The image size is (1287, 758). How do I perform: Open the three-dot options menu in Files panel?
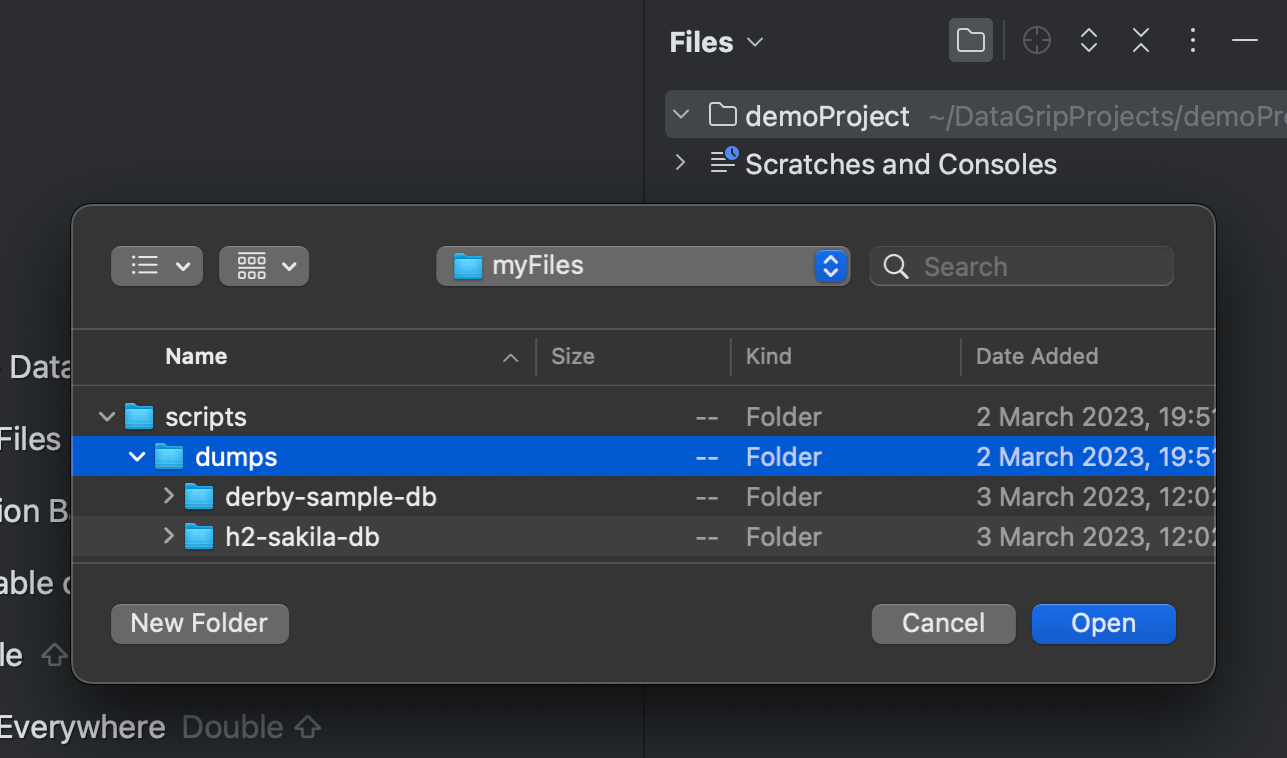pyautogui.click(x=1193, y=40)
